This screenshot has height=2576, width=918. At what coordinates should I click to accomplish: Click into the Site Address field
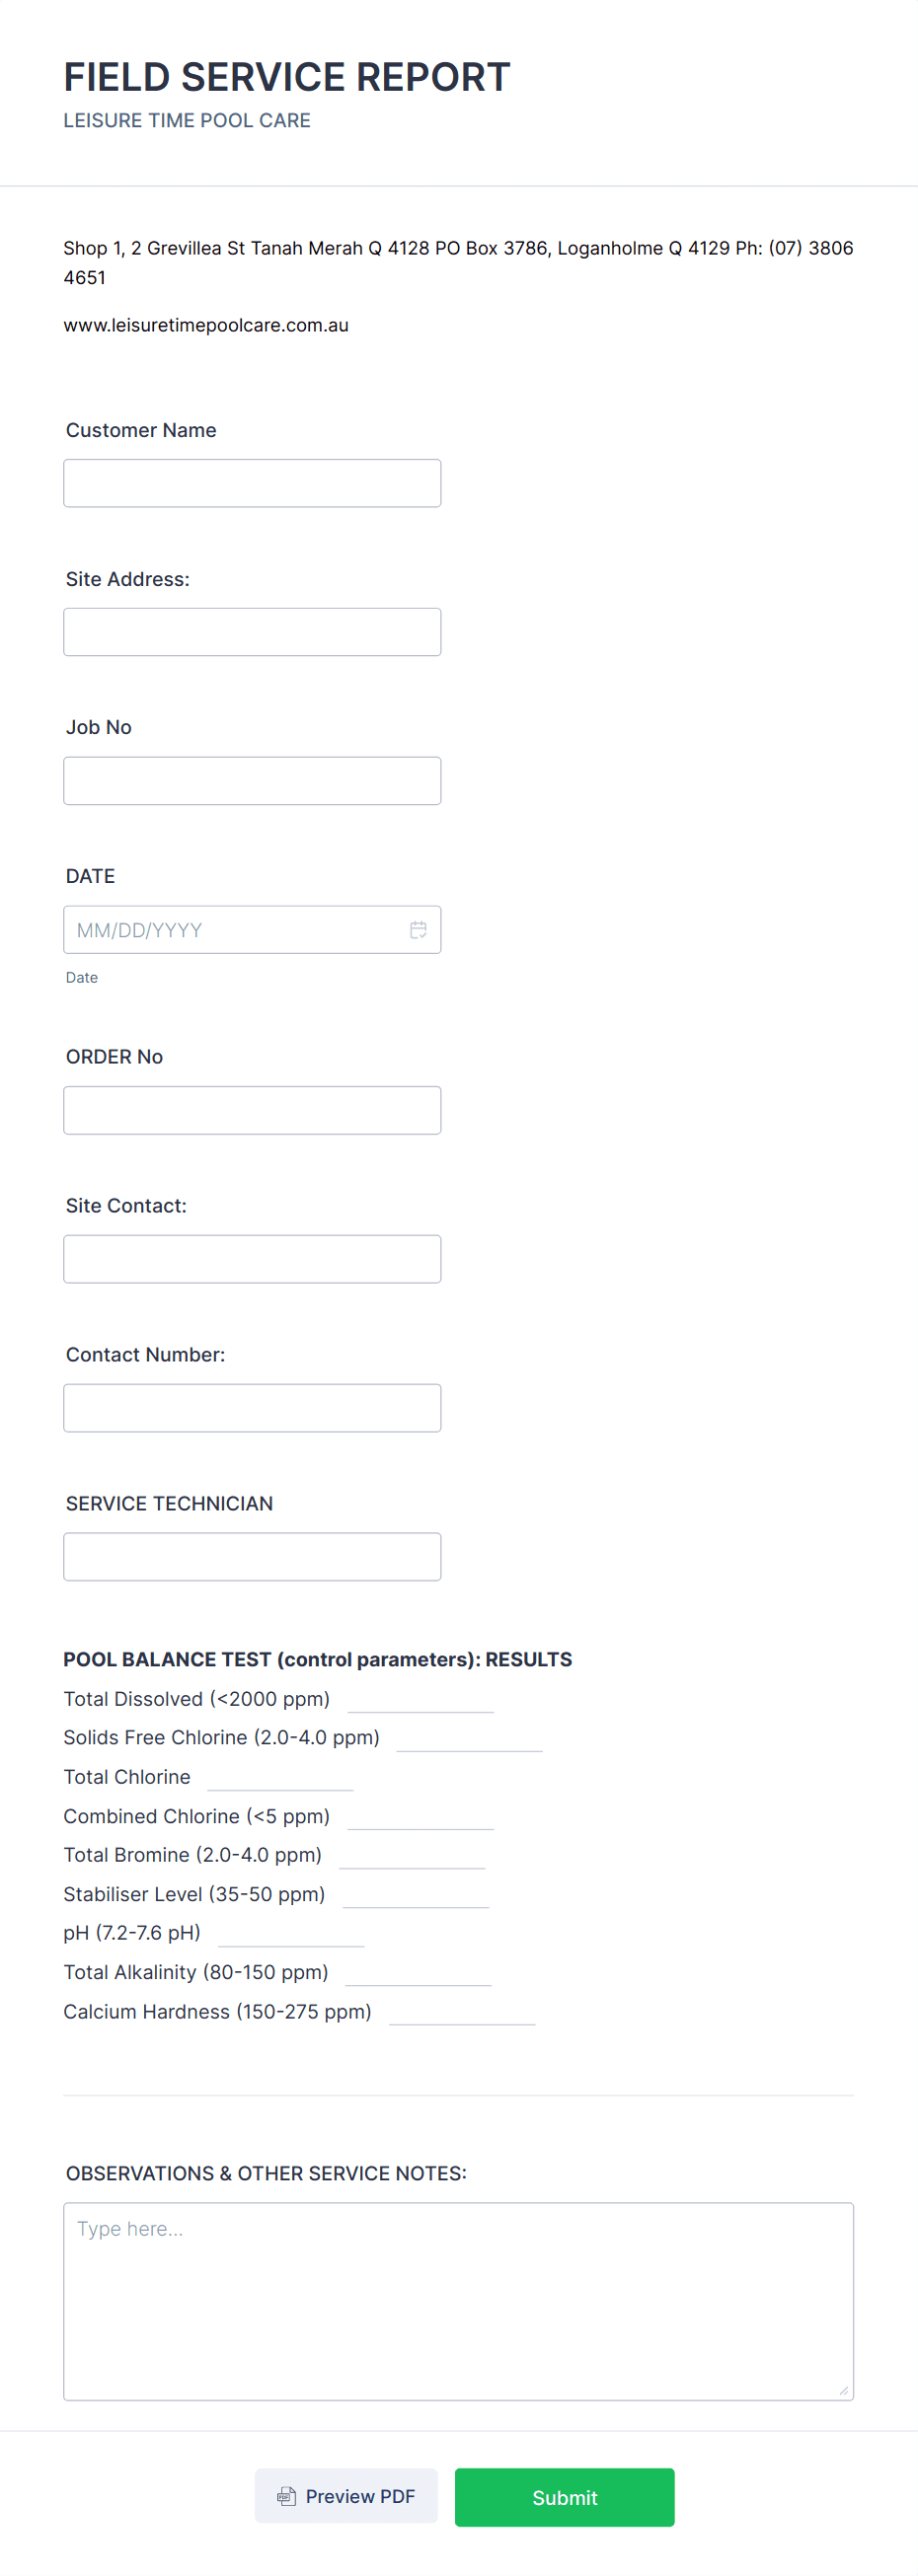coord(252,632)
